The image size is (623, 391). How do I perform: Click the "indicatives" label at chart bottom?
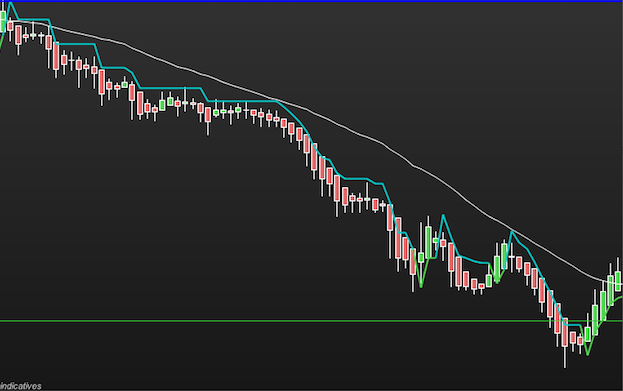coord(21,386)
